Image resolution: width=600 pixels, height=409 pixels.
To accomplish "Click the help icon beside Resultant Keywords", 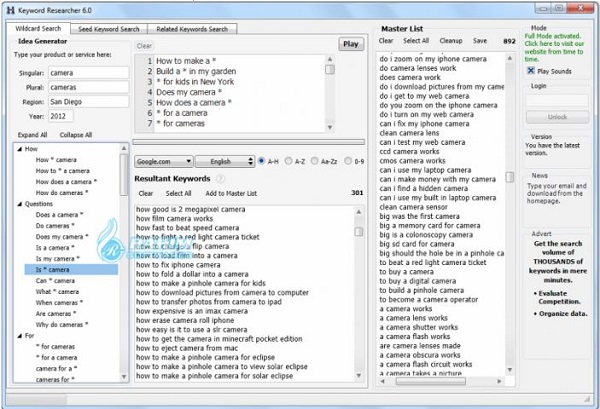I will click(x=220, y=179).
